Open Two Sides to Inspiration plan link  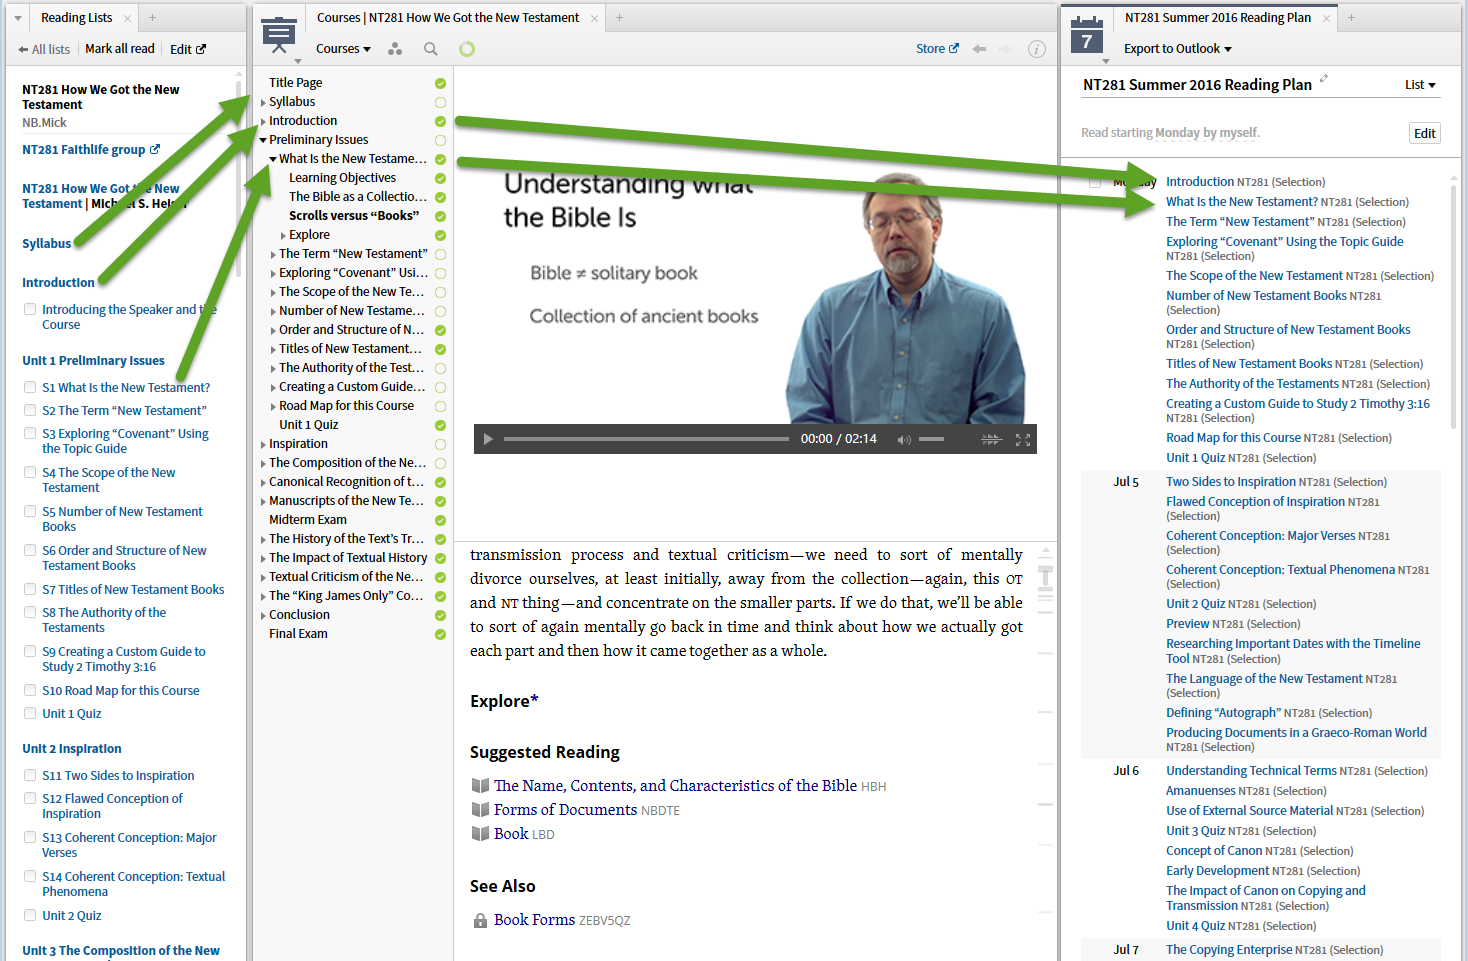pyautogui.click(x=1231, y=482)
